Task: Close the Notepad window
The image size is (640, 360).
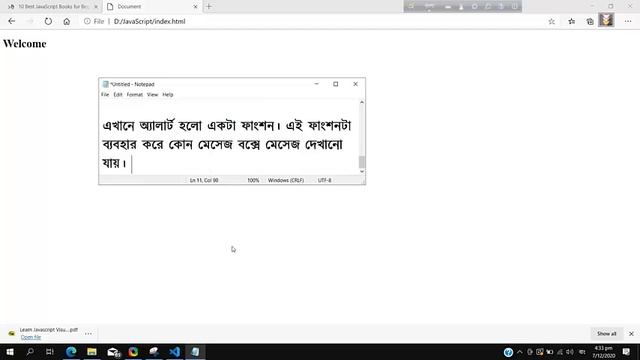Action: pos(355,84)
